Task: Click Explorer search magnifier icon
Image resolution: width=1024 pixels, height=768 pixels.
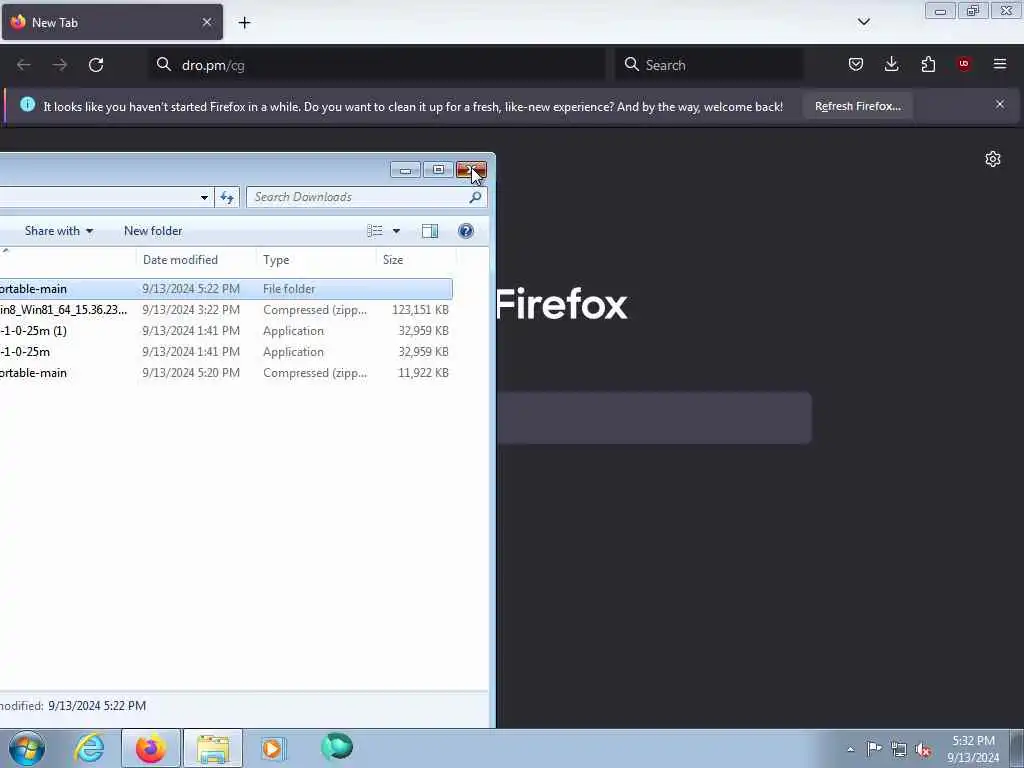Action: click(475, 197)
